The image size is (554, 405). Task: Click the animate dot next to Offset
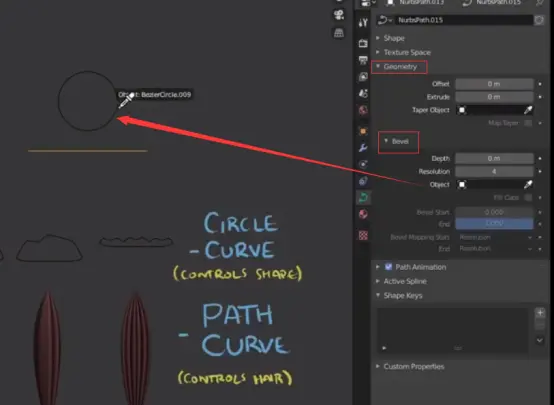pos(540,84)
